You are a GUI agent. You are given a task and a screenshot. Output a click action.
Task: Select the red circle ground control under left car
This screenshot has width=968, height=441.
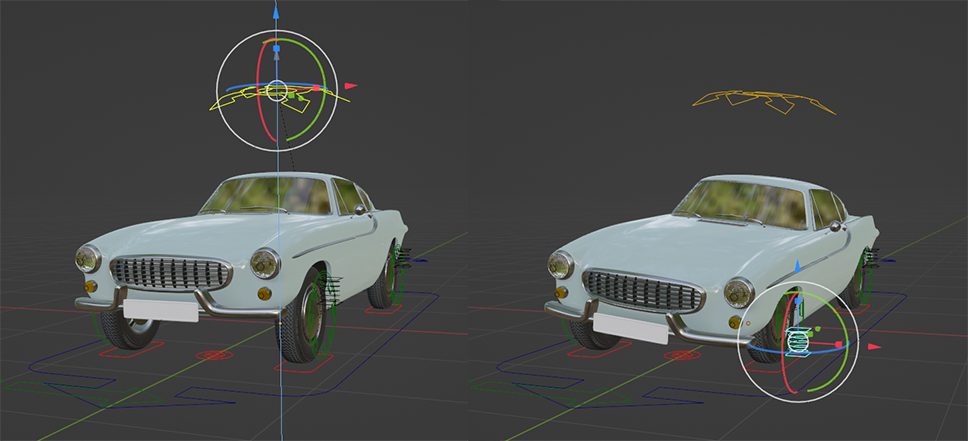(x=212, y=355)
